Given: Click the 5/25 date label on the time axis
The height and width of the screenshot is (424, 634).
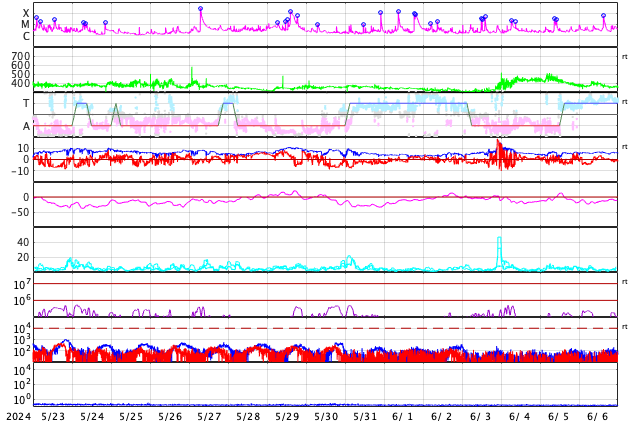Looking at the screenshot, I should [x=131, y=416].
